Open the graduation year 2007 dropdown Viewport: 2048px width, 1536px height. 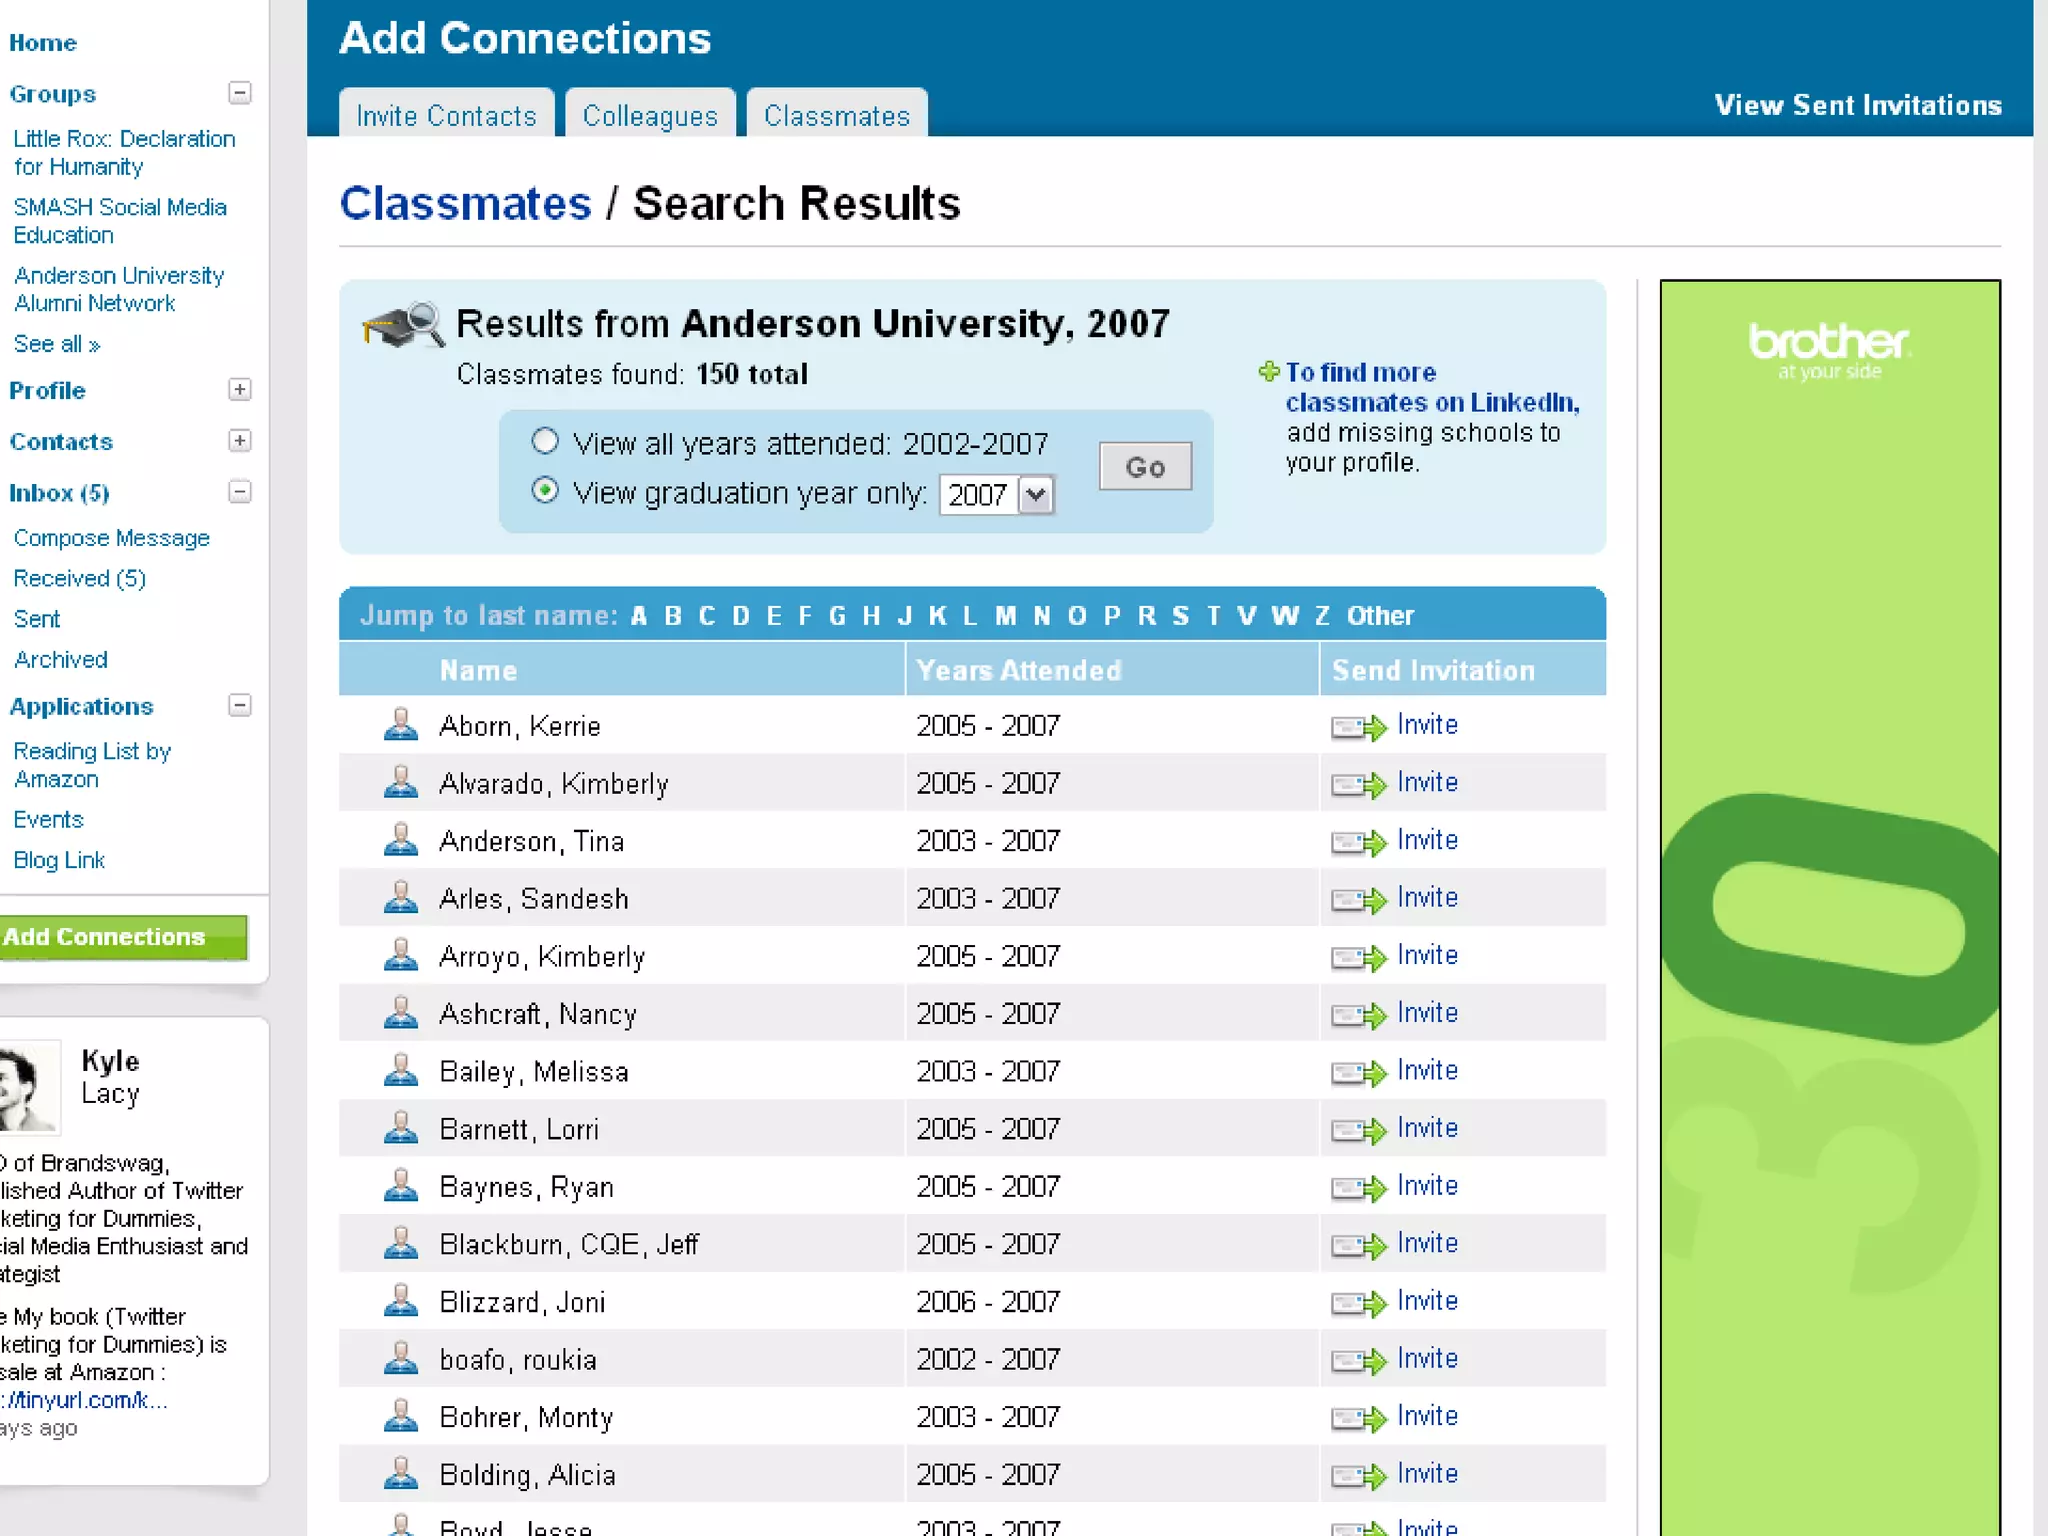1035,495
